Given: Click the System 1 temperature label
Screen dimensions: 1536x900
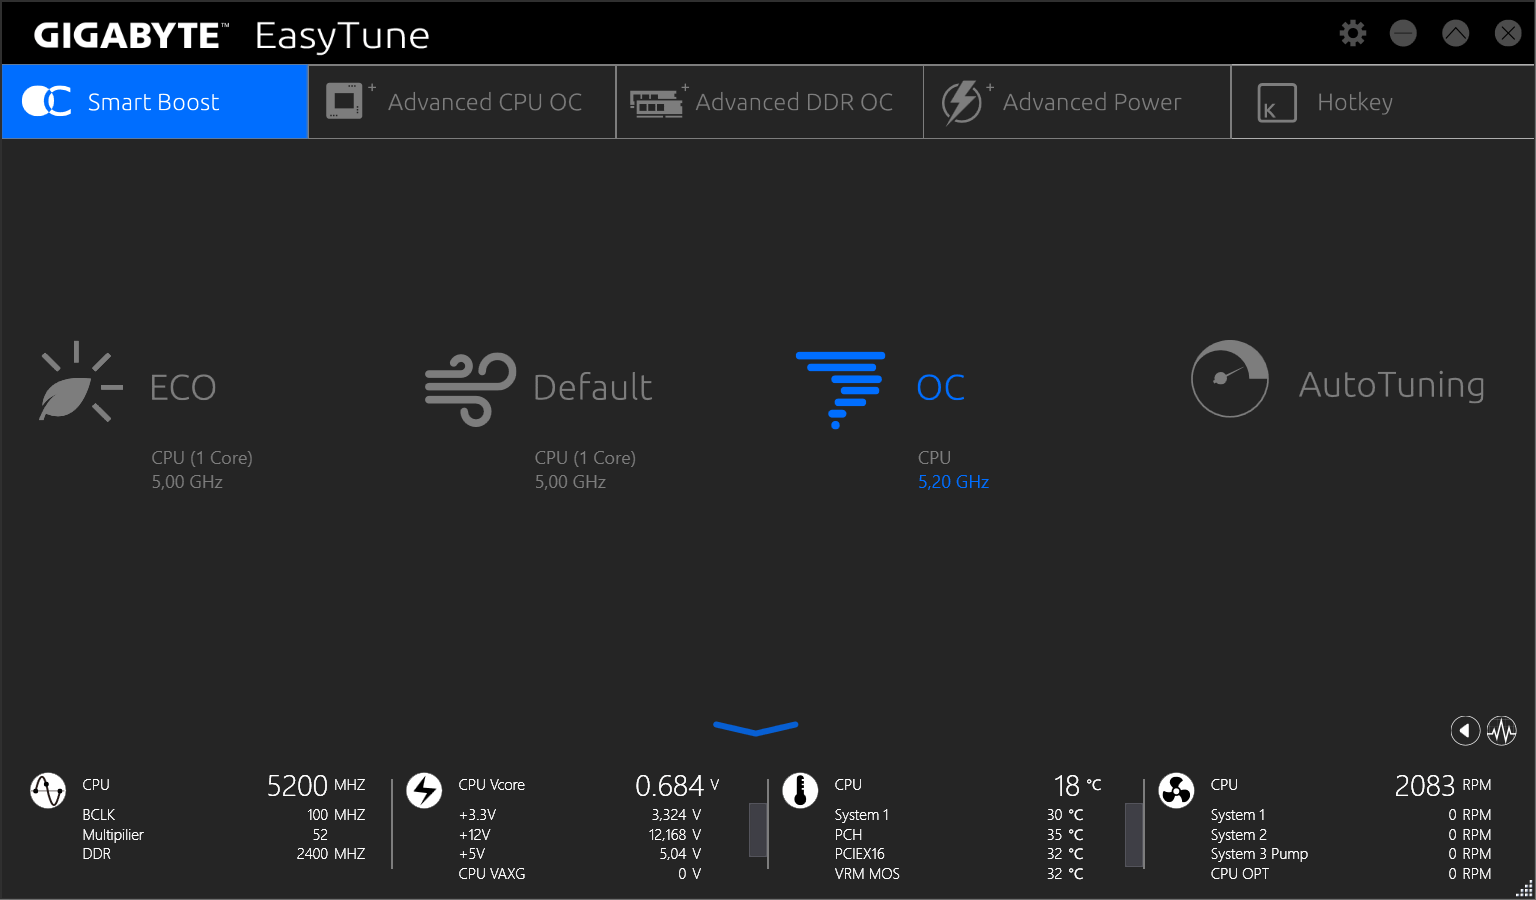Looking at the screenshot, I should 861,815.
